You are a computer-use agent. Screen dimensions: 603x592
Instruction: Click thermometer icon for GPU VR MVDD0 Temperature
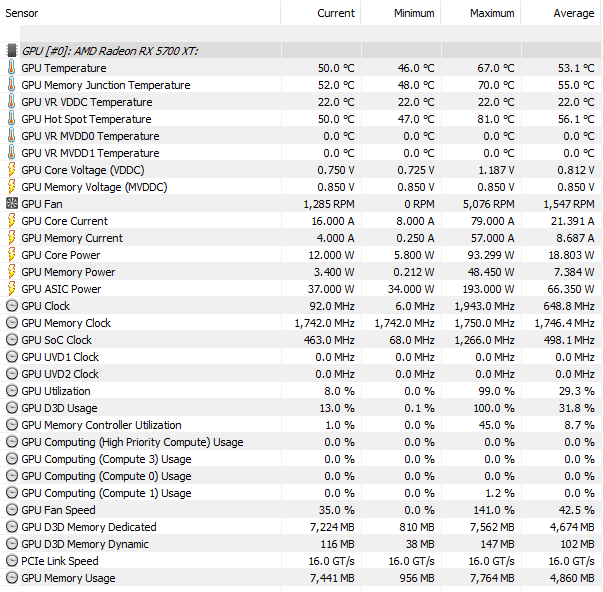pyautogui.click(x=12, y=135)
